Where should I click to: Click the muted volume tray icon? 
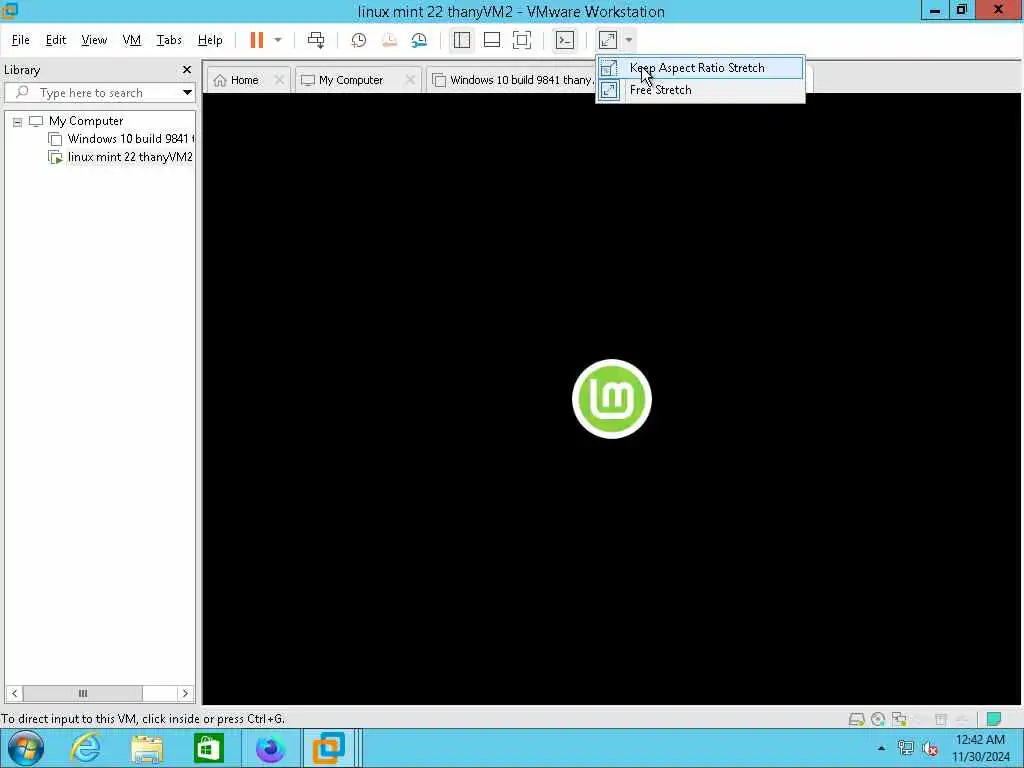point(929,748)
